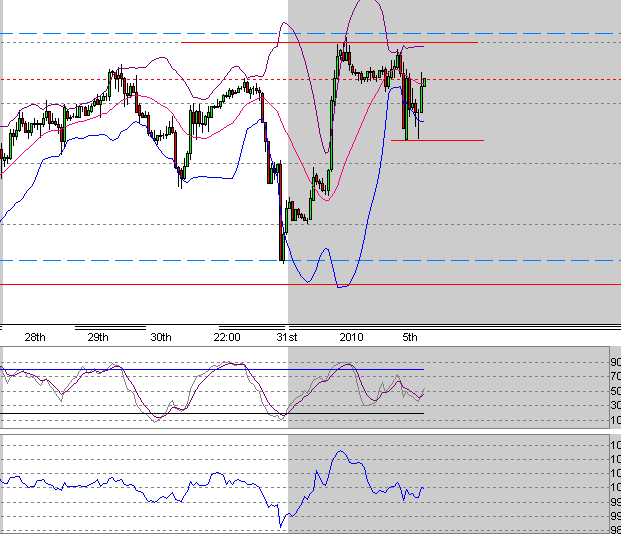
Task: Click the 50 level on oscillator scale
Action: point(615,391)
